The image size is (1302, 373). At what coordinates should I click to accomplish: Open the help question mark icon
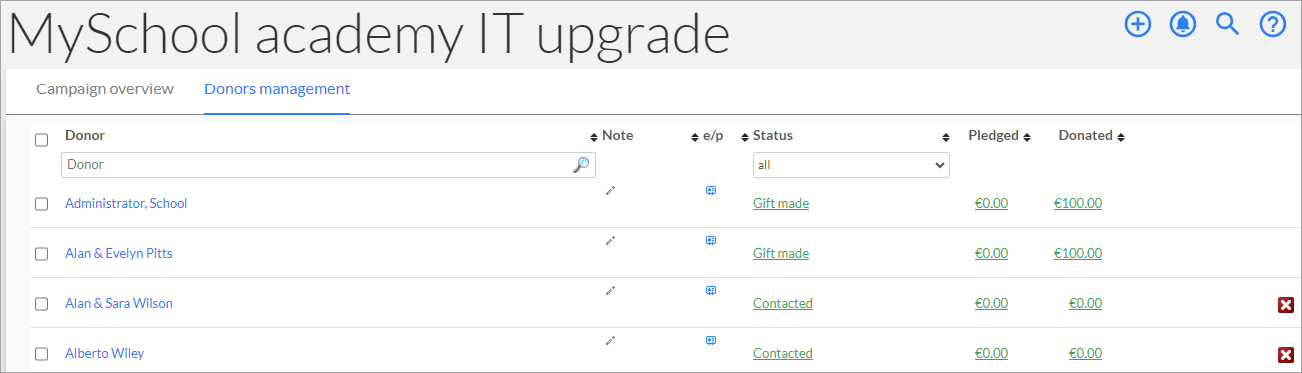coord(1272,24)
